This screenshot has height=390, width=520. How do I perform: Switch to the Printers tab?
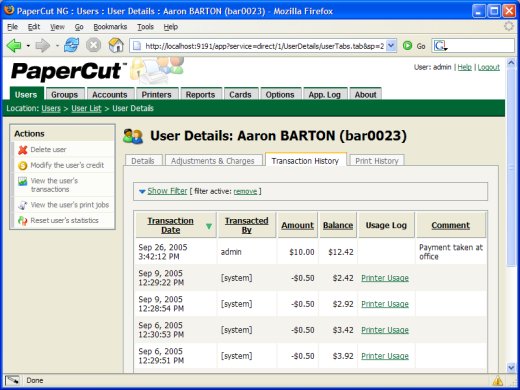(156, 94)
